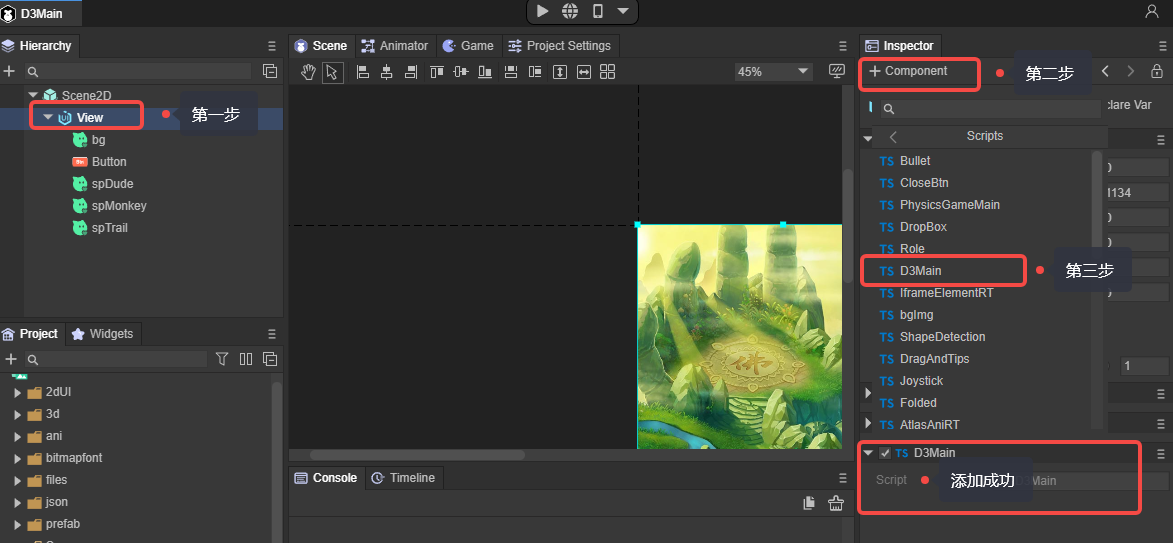1173x543 pixels.
Task: Add node with Hierarchy plus icon
Action: 10,71
